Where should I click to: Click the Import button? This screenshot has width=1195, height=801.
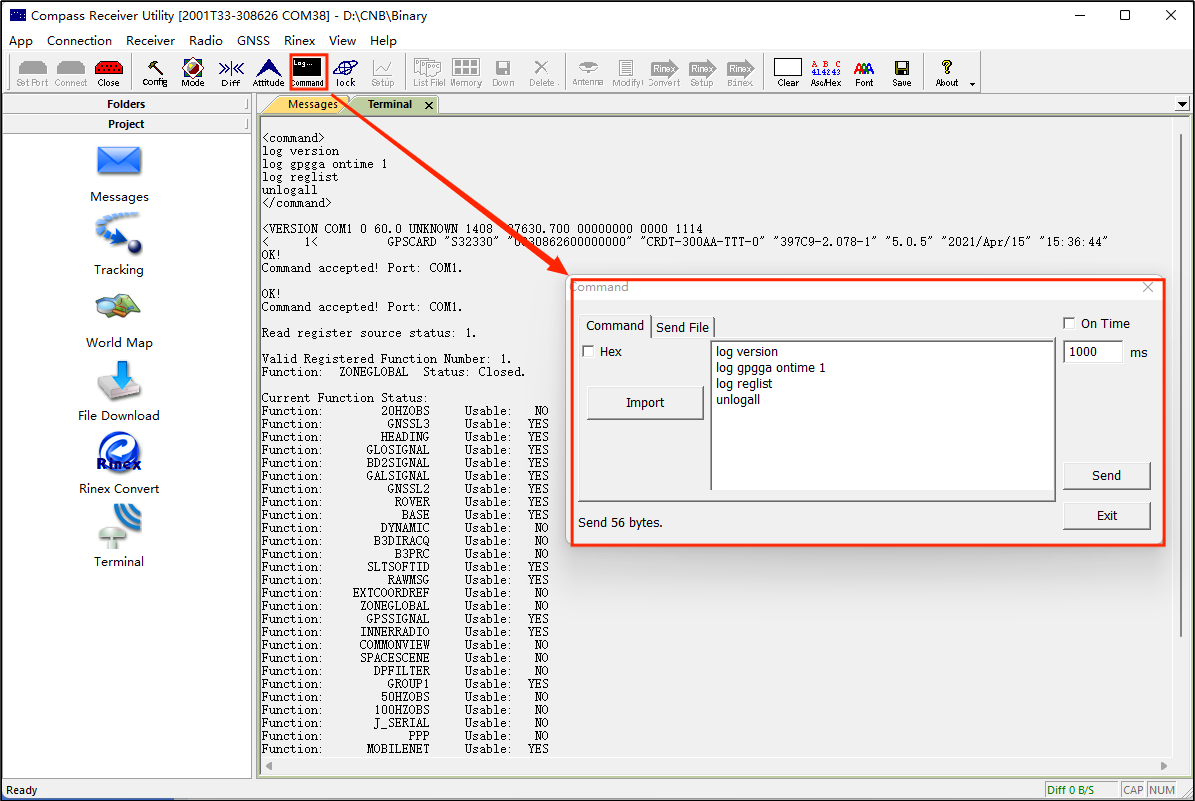(645, 402)
